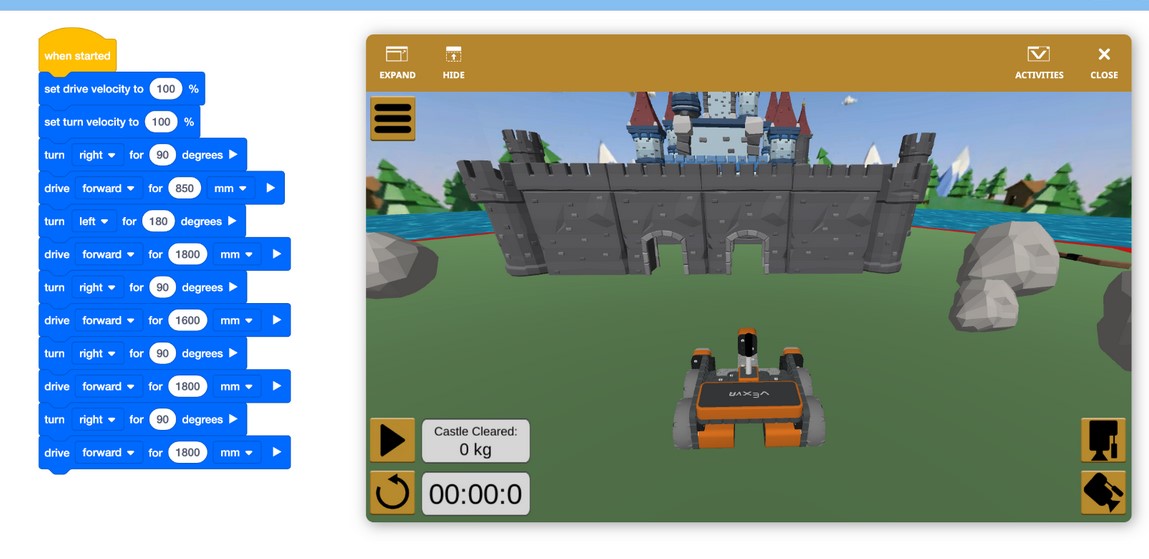Image resolution: width=1149 pixels, height=559 pixels.
Task: Edit the drive velocity 100 value
Action: [165, 89]
